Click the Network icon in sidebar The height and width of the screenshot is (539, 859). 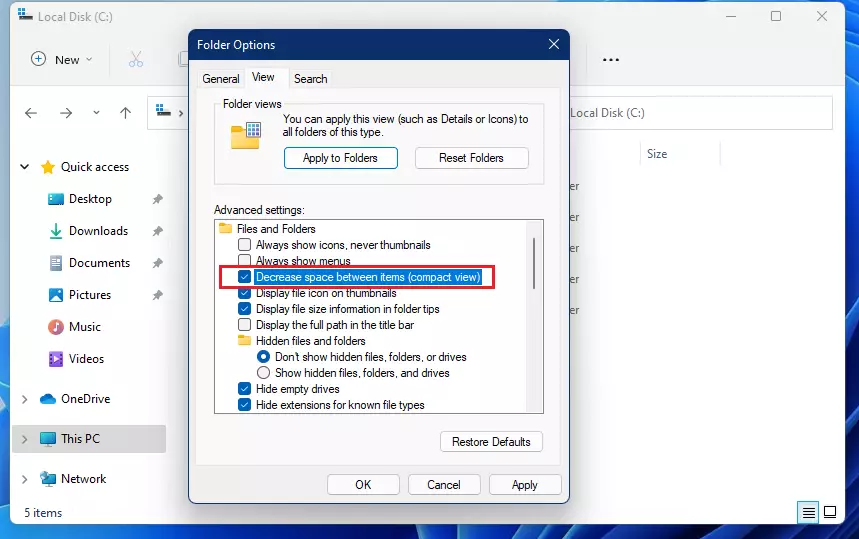point(48,479)
